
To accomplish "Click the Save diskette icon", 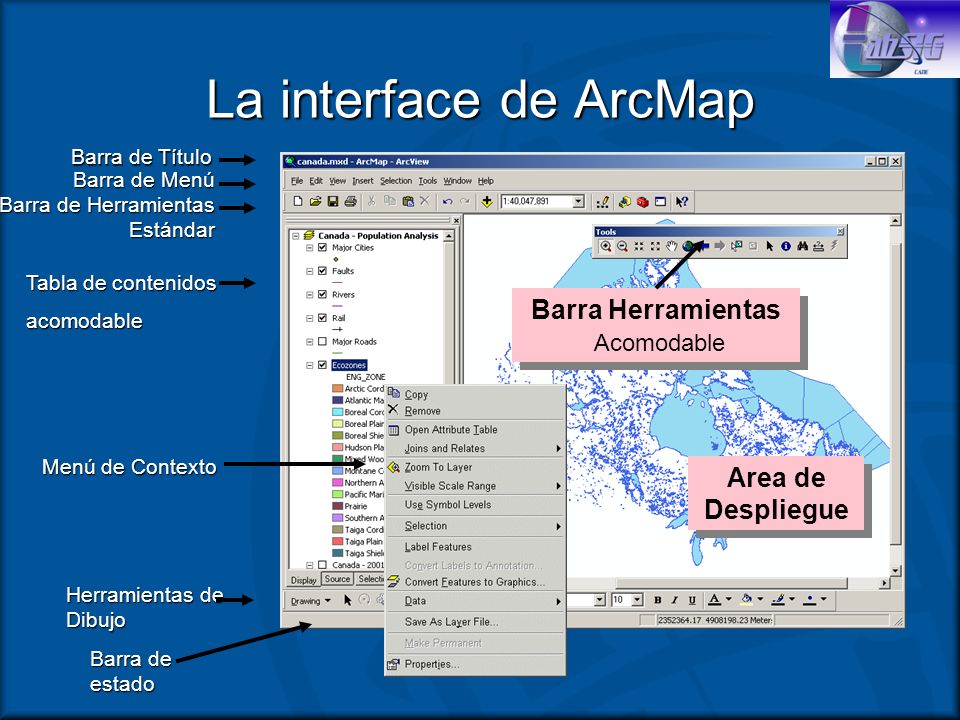I will pyautogui.click(x=332, y=201).
